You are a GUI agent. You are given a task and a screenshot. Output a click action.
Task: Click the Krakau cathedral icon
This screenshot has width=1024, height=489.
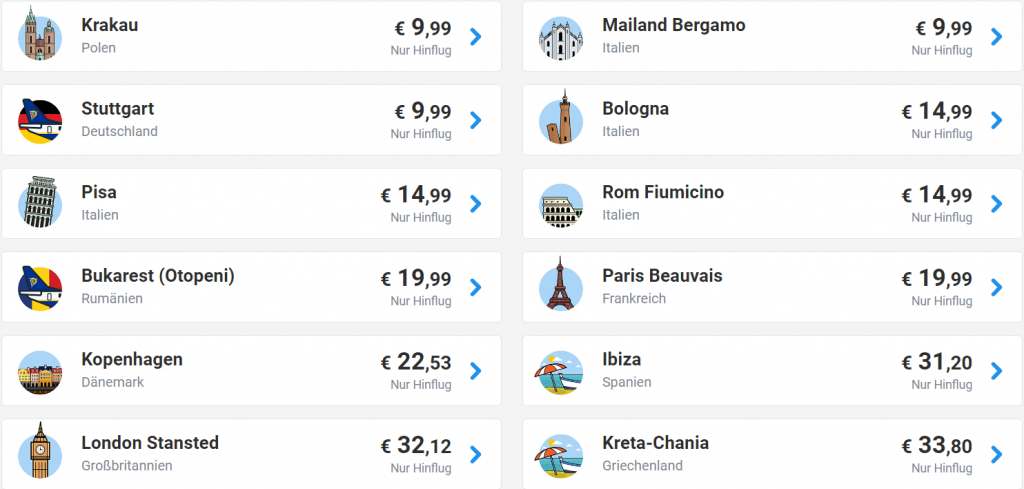40,33
